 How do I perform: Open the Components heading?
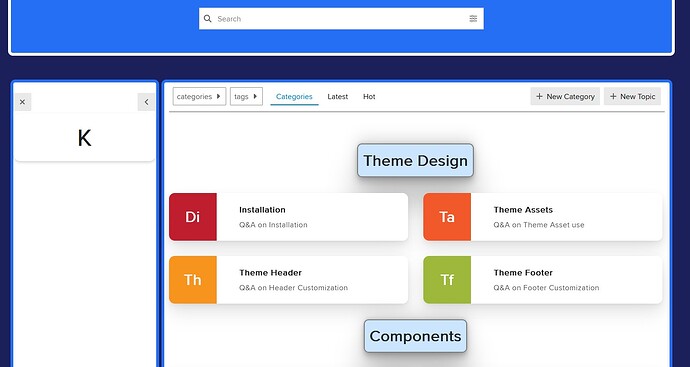coord(415,336)
